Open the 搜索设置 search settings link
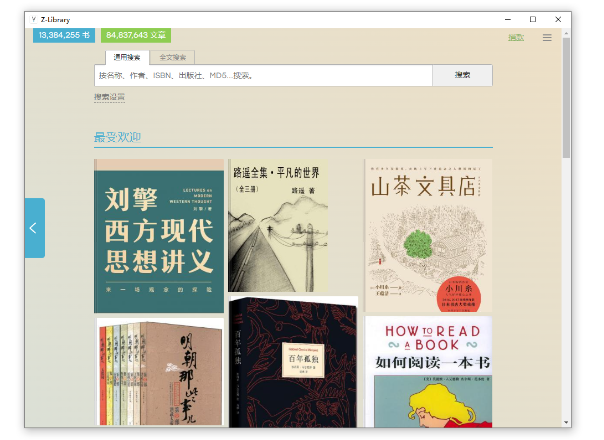Viewport: 604px width, 440px height. tap(109, 97)
